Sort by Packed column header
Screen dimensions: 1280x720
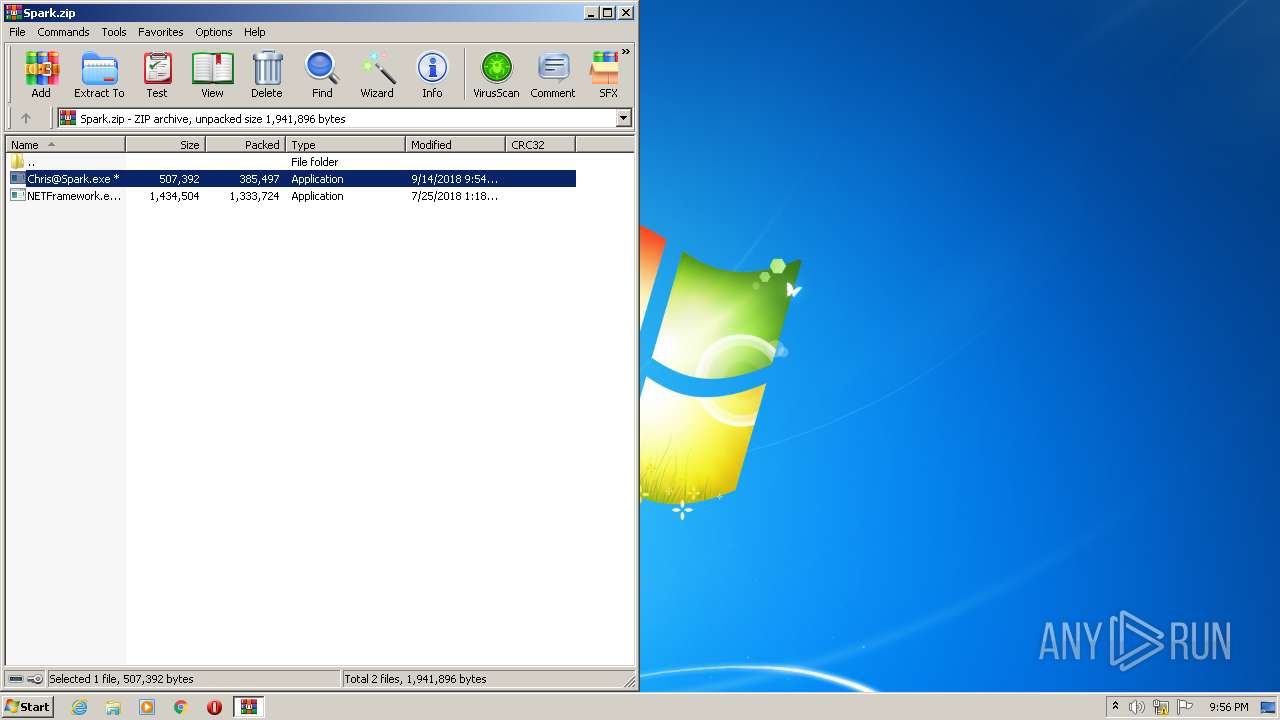click(x=246, y=145)
